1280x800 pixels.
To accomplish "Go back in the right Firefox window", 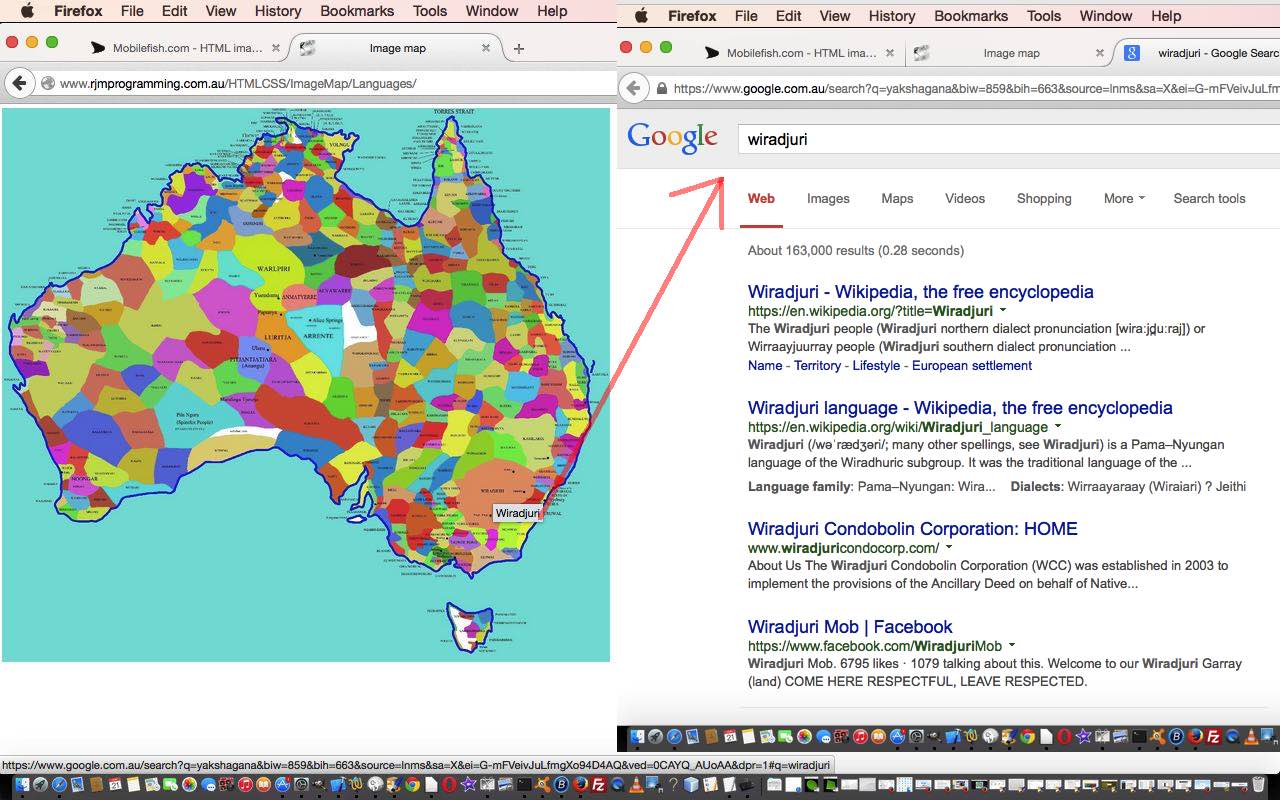I will click(633, 88).
